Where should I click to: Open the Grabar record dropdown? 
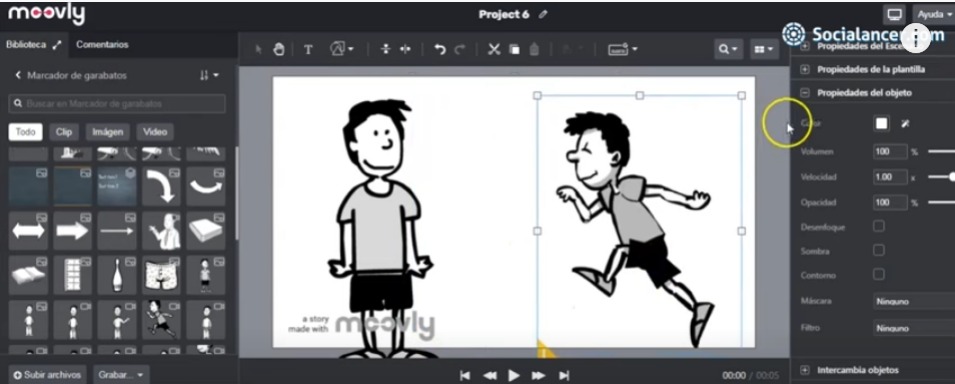[x=121, y=375]
